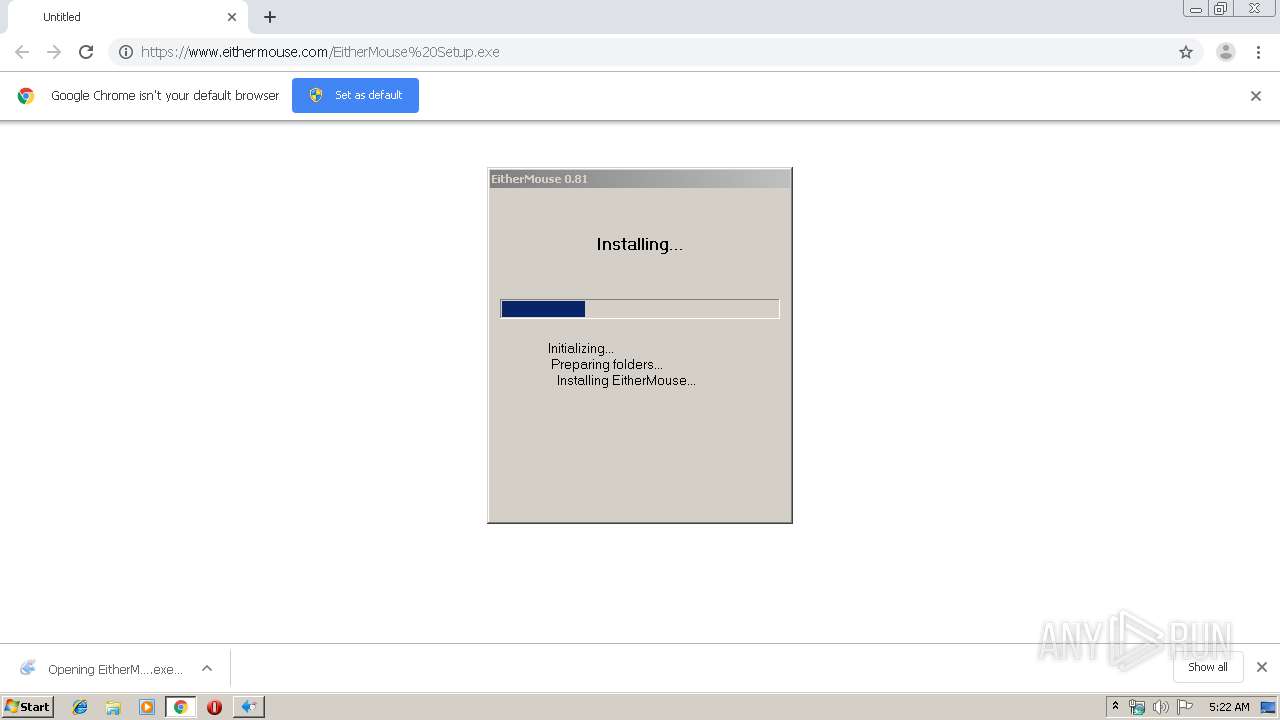Open Action Center flag tray icon

[1185, 707]
